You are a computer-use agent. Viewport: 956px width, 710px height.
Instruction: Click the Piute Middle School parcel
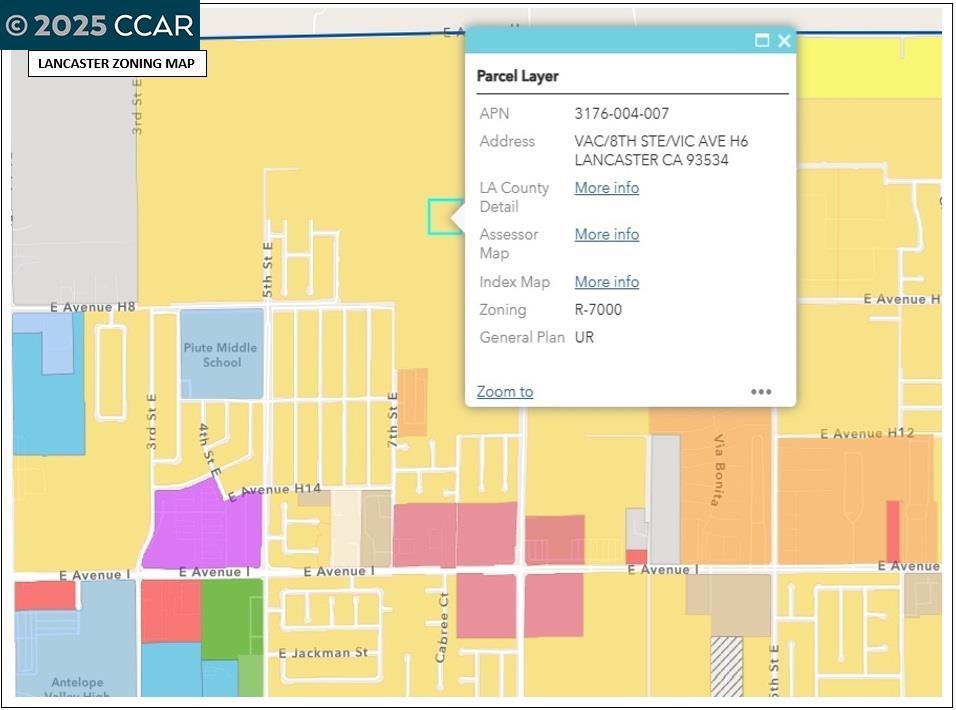[x=221, y=355]
